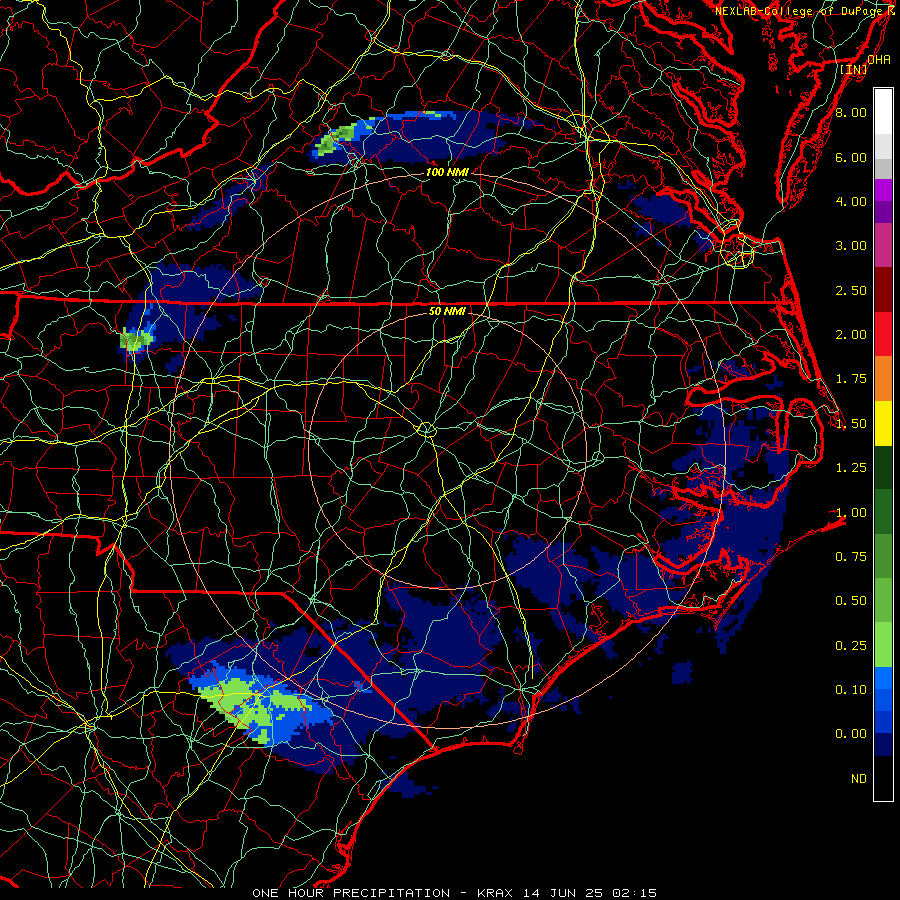The width and height of the screenshot is (900, 900).
Task: Click the 50 NMI range ring label
Action: click(447, 311)
